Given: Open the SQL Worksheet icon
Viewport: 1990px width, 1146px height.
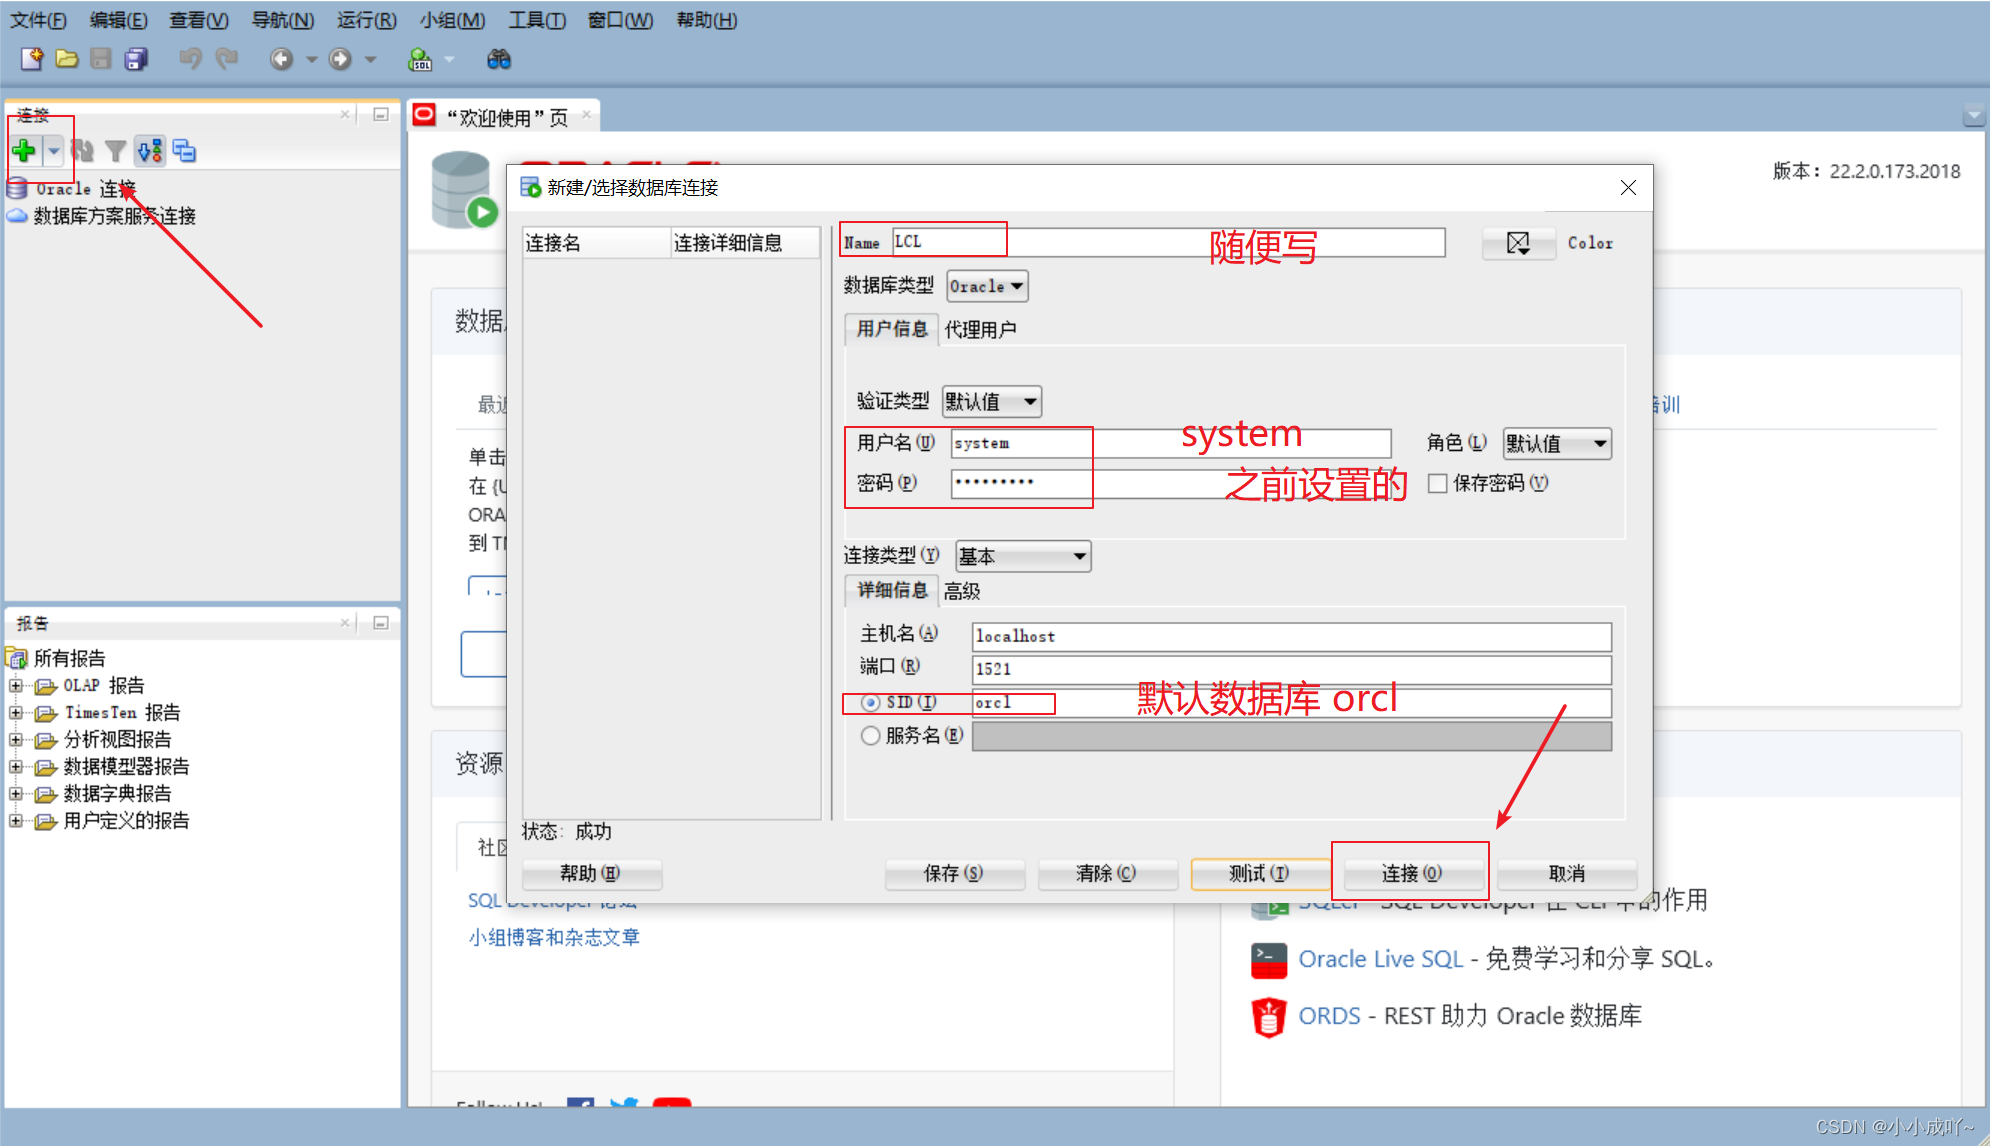Looking at the screenshot, I should (420, 59).
